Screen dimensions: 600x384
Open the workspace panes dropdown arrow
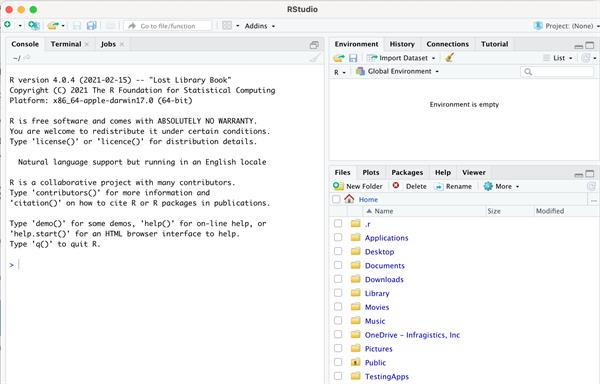(238, 26)
